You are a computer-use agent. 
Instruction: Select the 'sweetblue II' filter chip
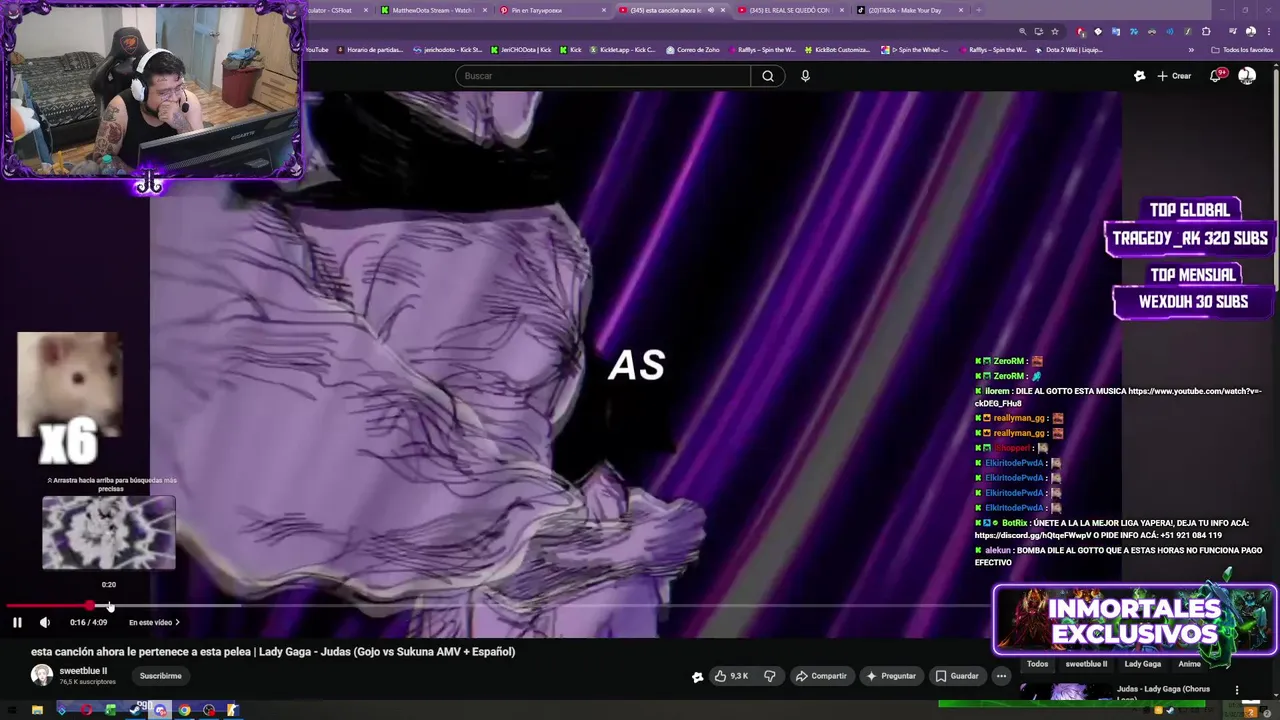(1086, 664)
